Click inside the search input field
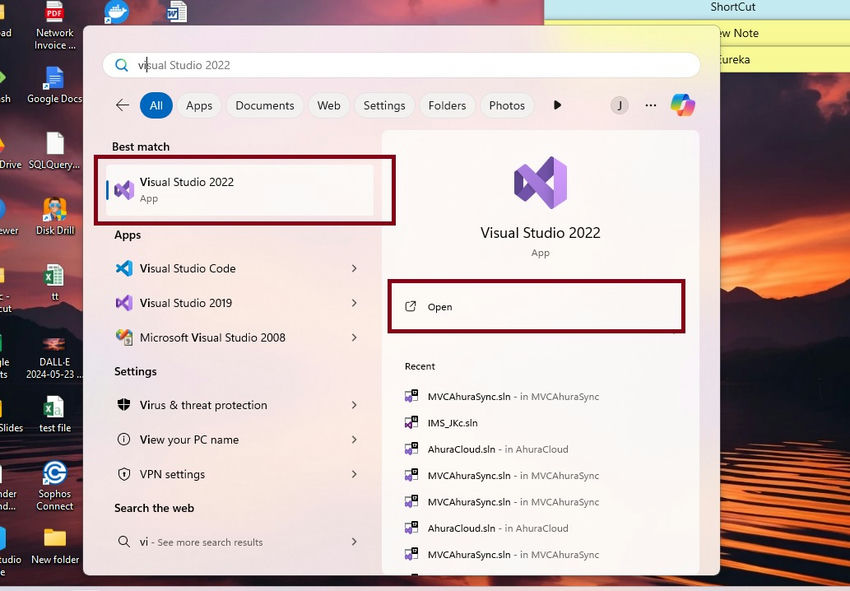The height and width of the screenshot is (591, 850). tap(400, 64)
